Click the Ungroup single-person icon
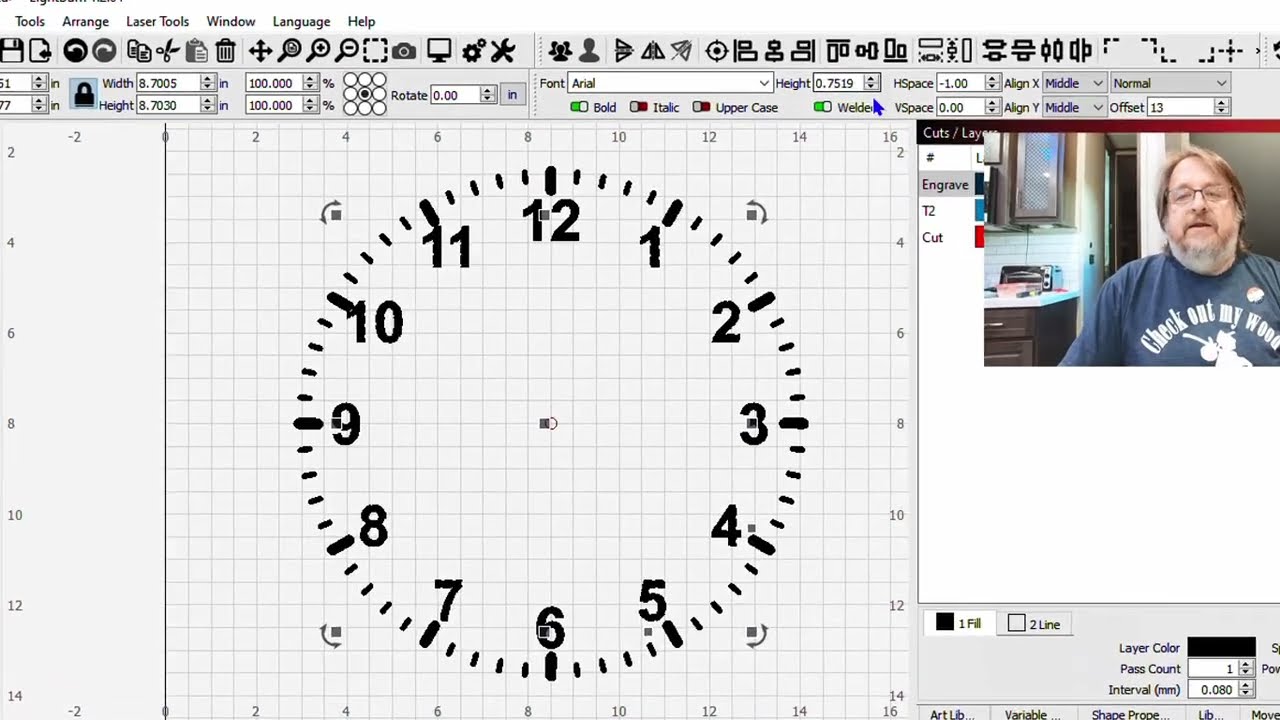 [x=589, y=50]
